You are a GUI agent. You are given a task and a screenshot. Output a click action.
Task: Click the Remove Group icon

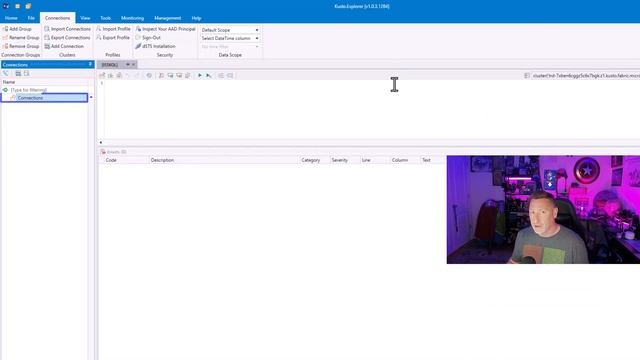[x=5, y=46]
